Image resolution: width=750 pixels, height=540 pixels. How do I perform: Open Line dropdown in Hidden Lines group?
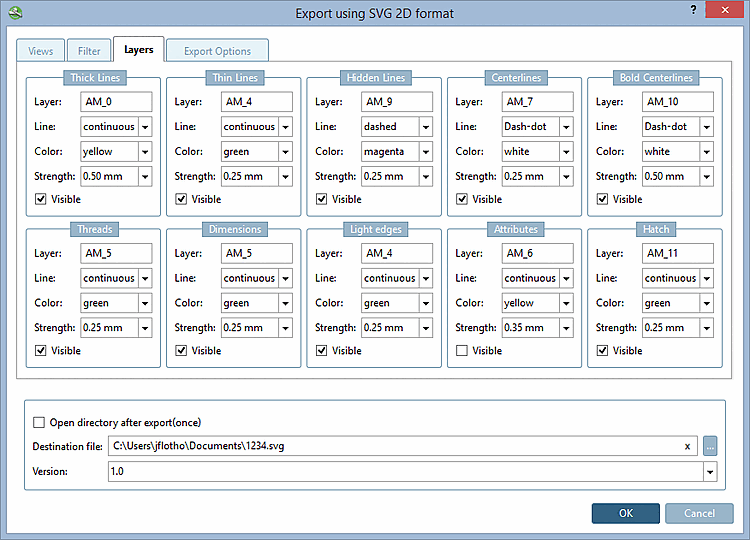425,127
